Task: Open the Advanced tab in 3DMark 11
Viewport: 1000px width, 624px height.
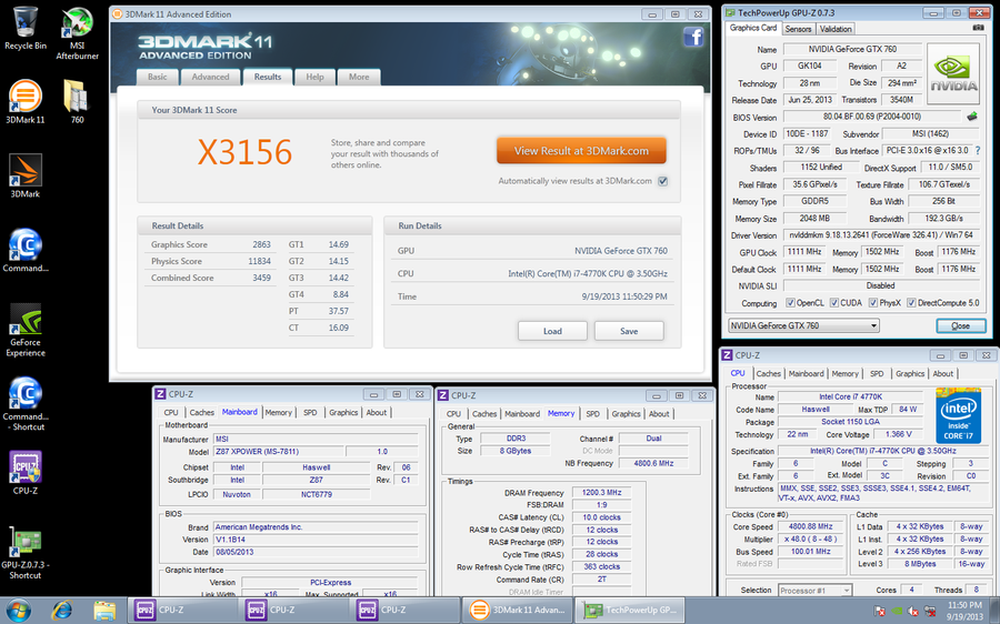Action: [x=210, y=77]
